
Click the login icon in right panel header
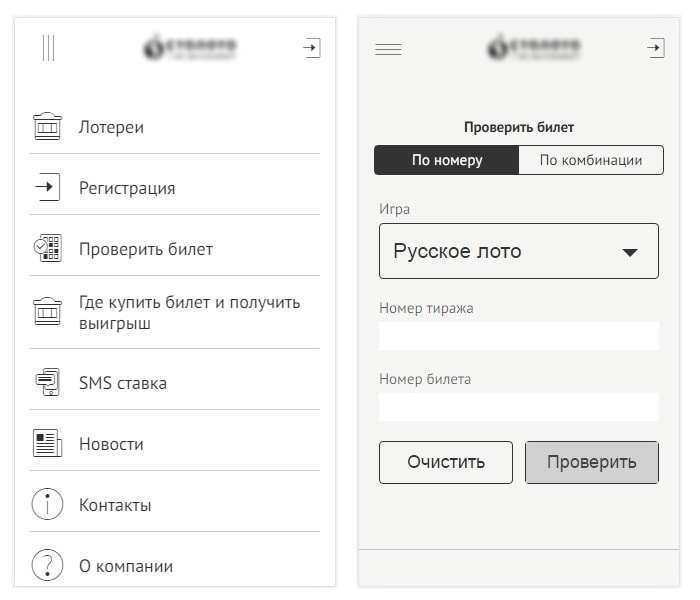[x=656, y=47]
